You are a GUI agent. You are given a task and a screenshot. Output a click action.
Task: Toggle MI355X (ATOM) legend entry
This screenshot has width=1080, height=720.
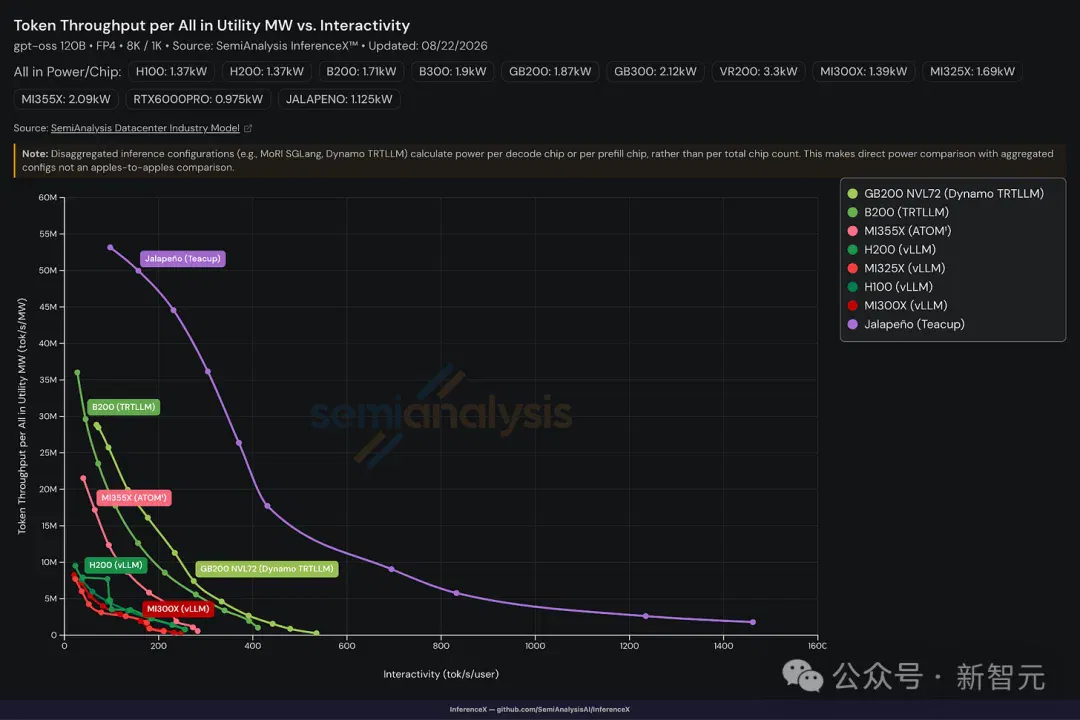click(x=900, y=231)
